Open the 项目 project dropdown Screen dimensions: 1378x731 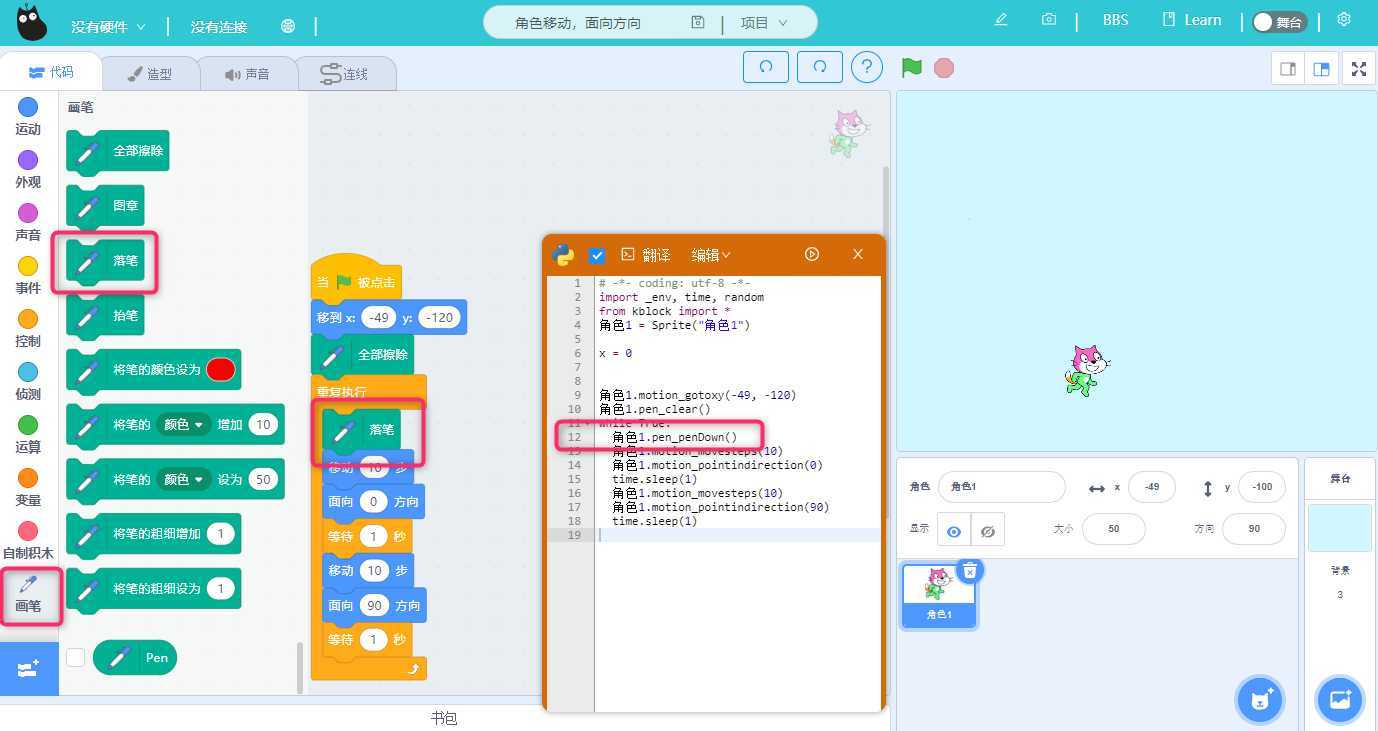click(x=764, y=22)
